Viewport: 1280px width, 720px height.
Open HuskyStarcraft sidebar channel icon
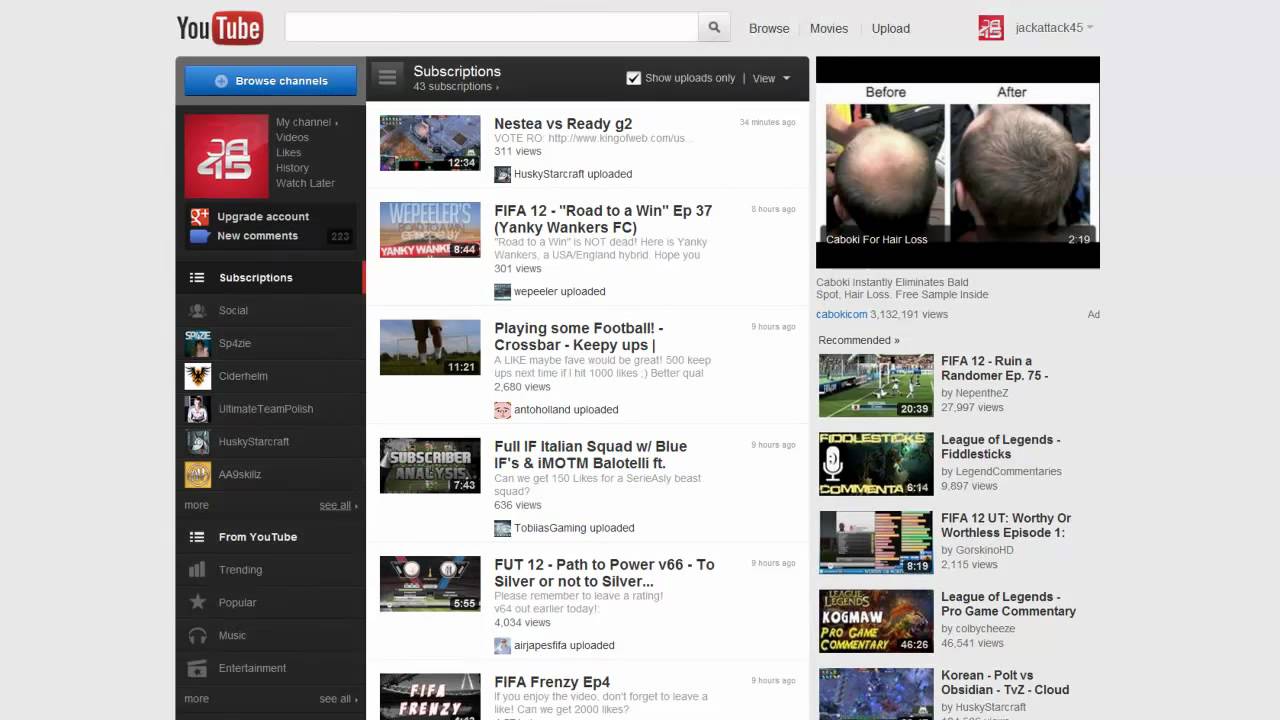tap(198, 441)
